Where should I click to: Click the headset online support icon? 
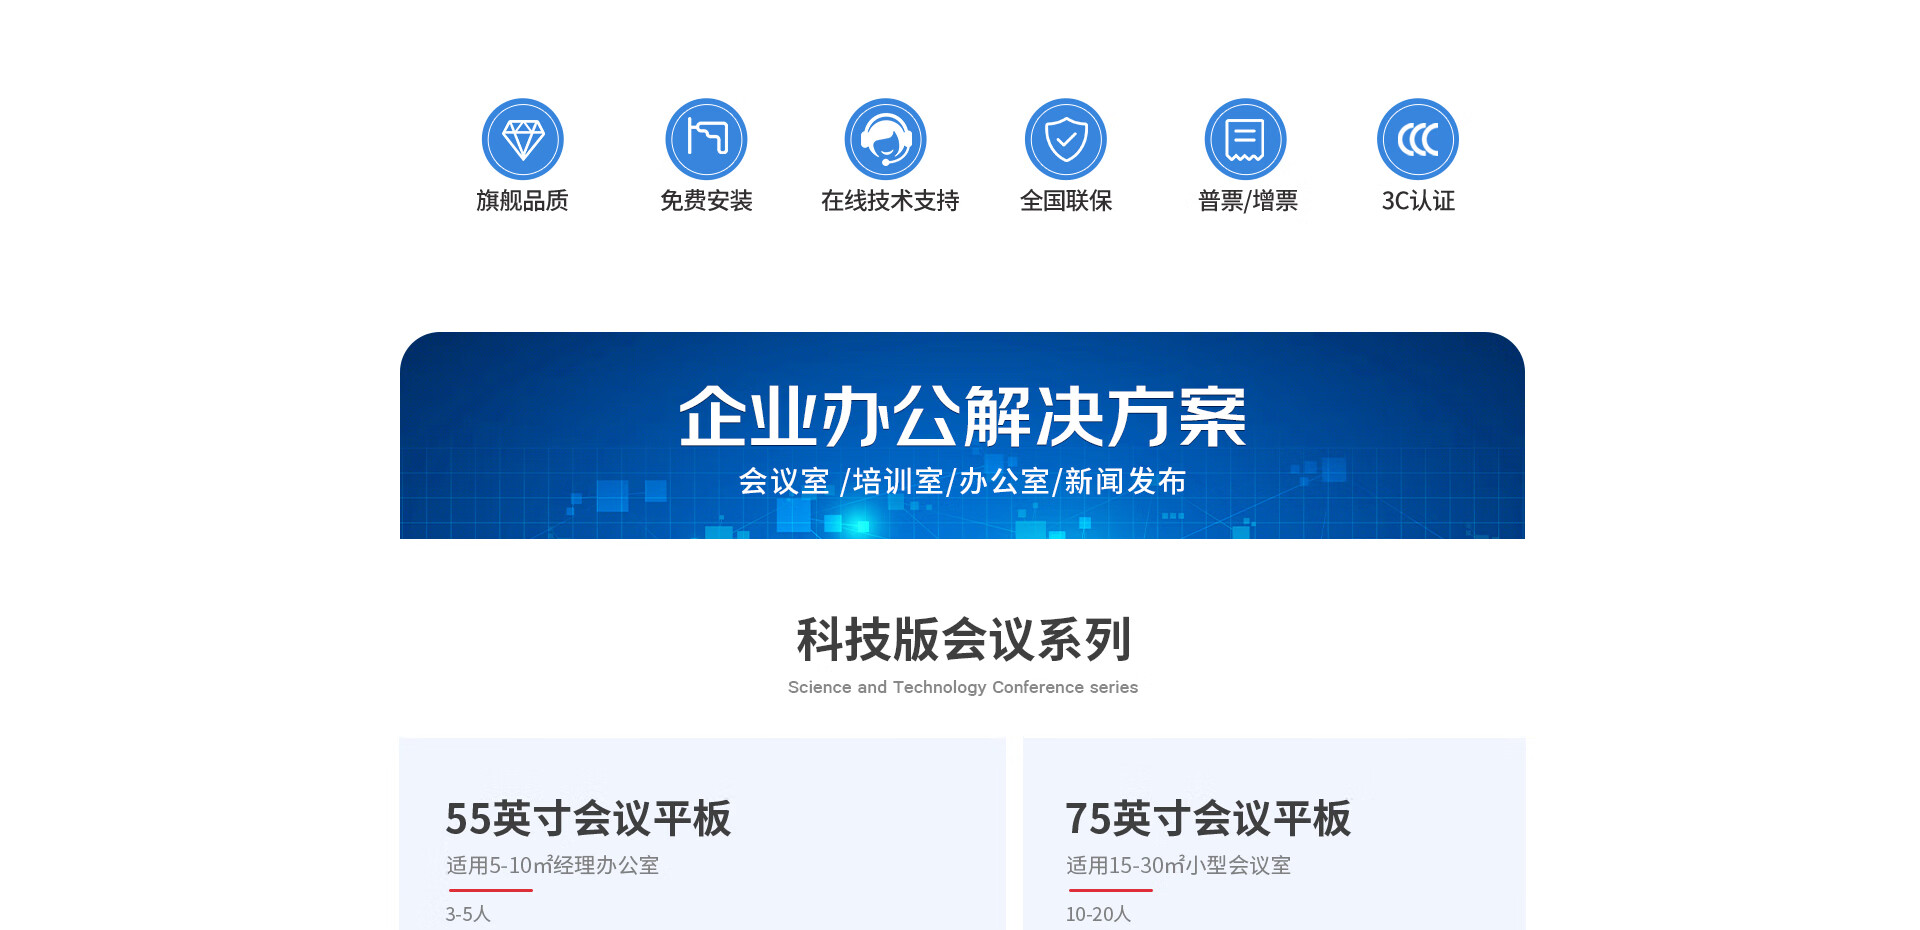click(x=885, y=139)
